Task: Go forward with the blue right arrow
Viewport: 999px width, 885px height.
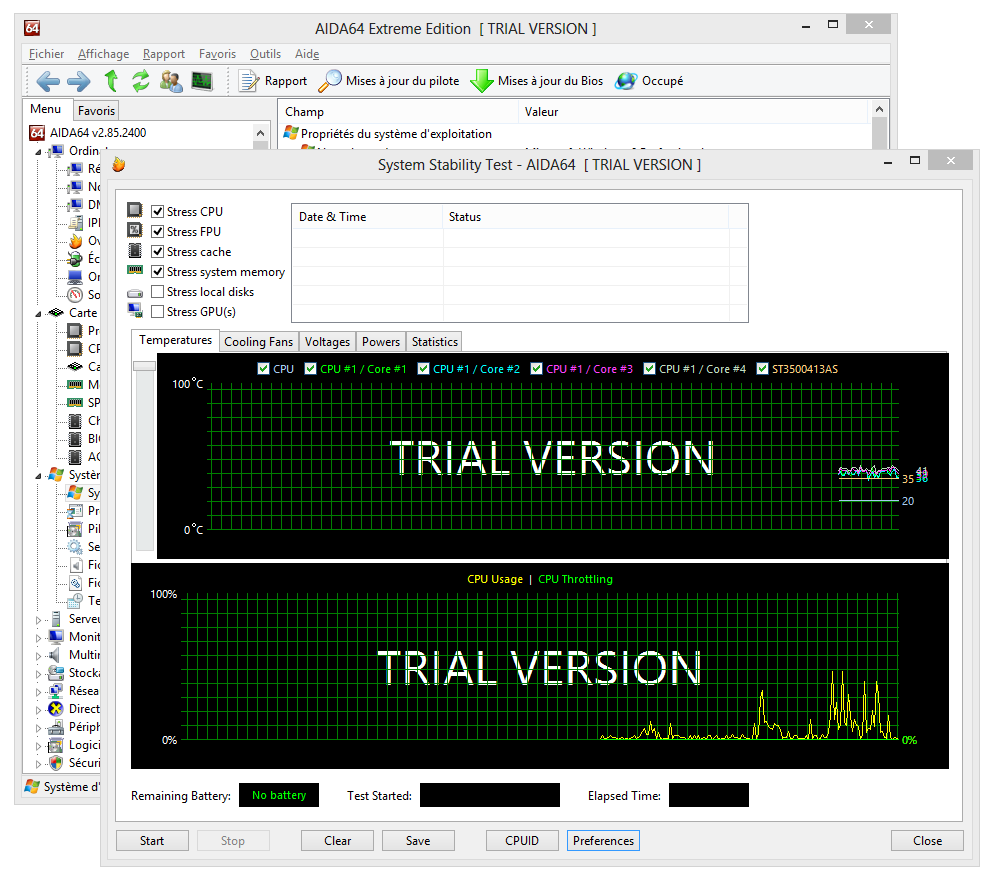Action: (x=79, y=81)
